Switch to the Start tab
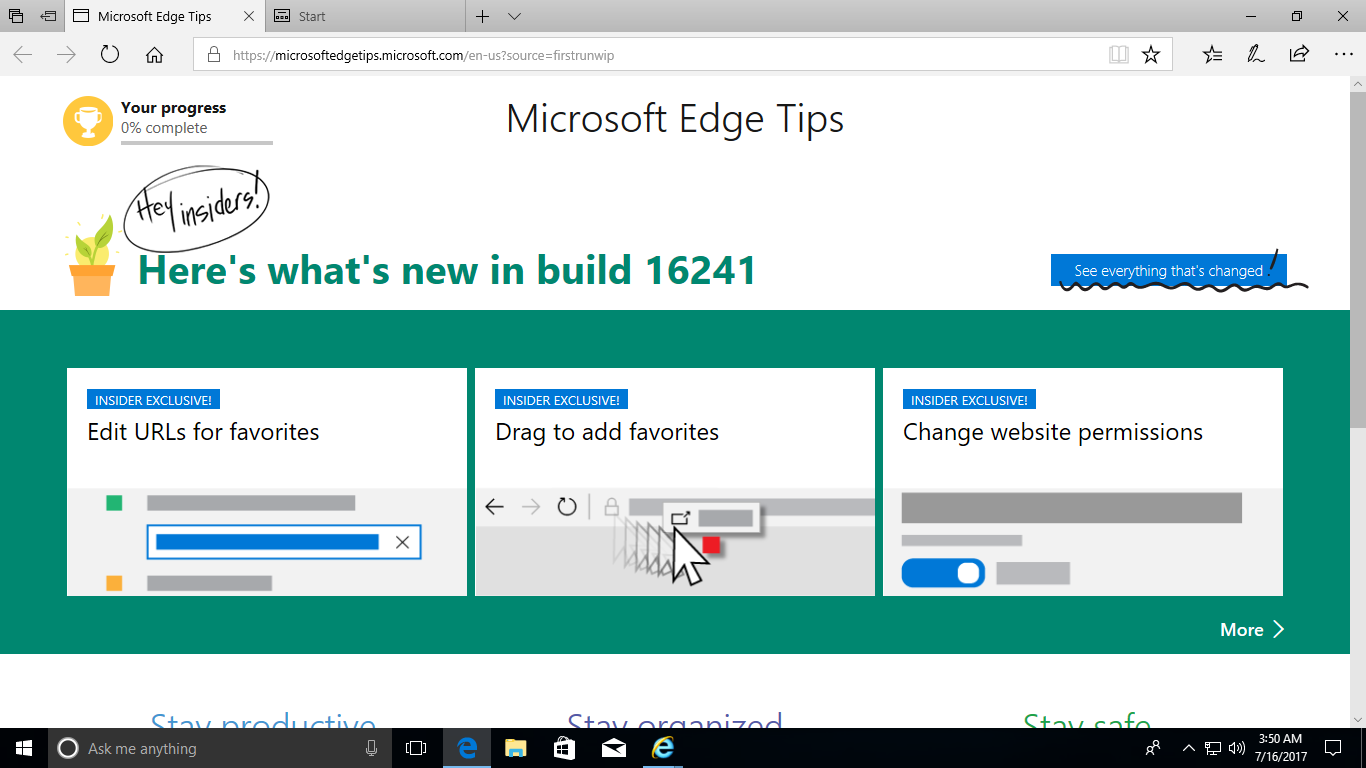 pyautogui.click(x=367, y=16)
